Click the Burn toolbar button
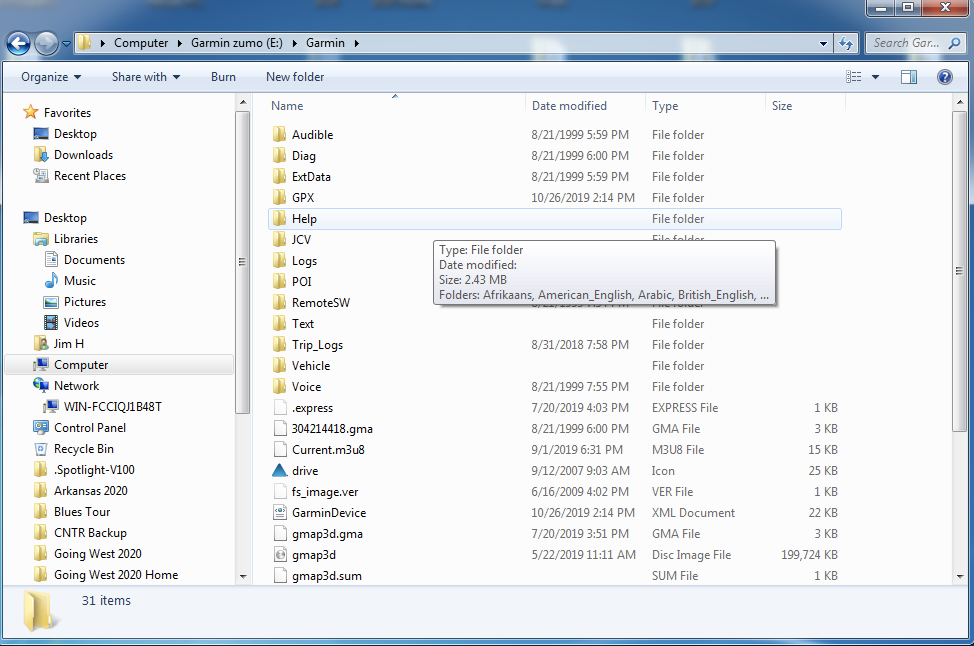Viewport: 974px width, 646px height. tap(223, 77)
